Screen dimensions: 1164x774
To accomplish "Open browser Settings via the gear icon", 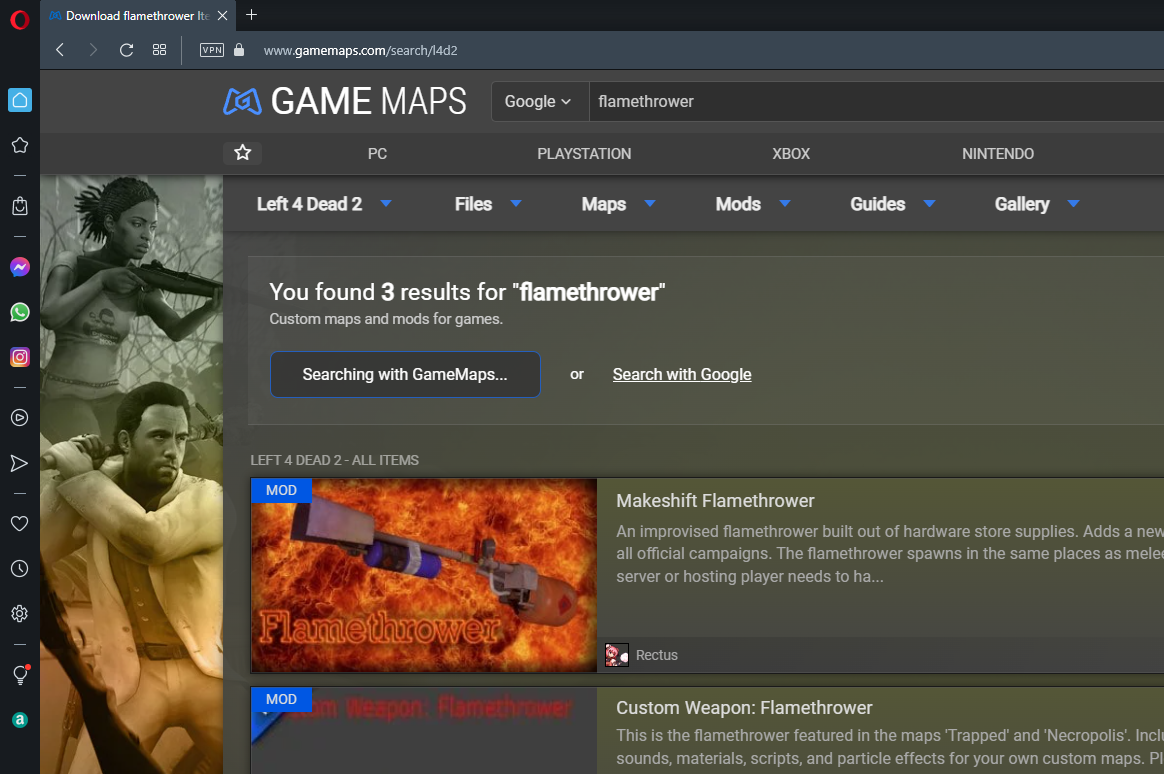I will 19,613.
